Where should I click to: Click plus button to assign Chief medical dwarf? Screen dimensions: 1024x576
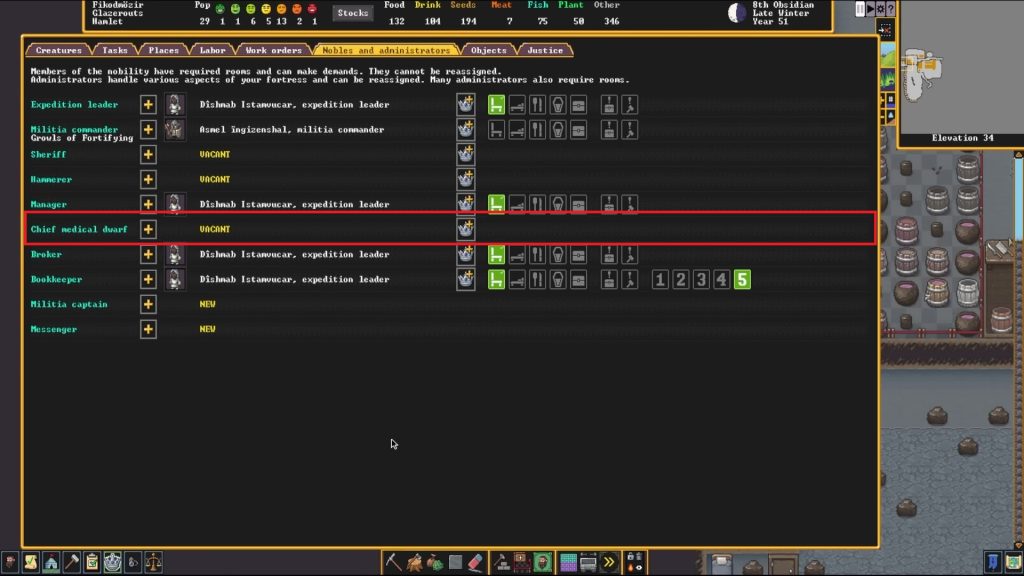click(148, 229)
